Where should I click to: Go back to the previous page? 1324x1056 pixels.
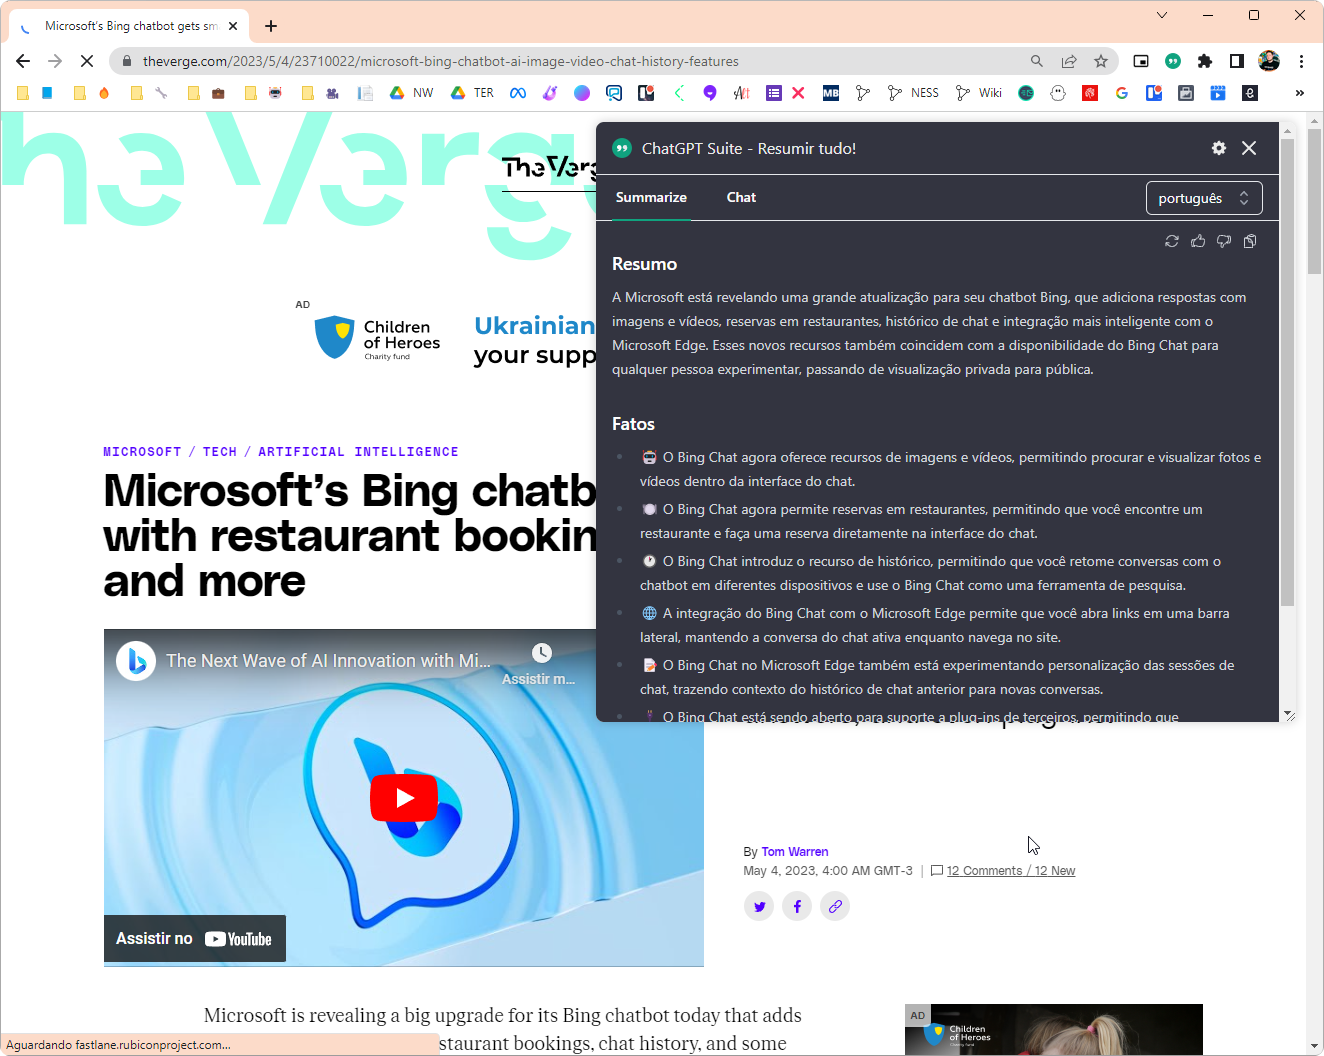(x=23, y=61)
